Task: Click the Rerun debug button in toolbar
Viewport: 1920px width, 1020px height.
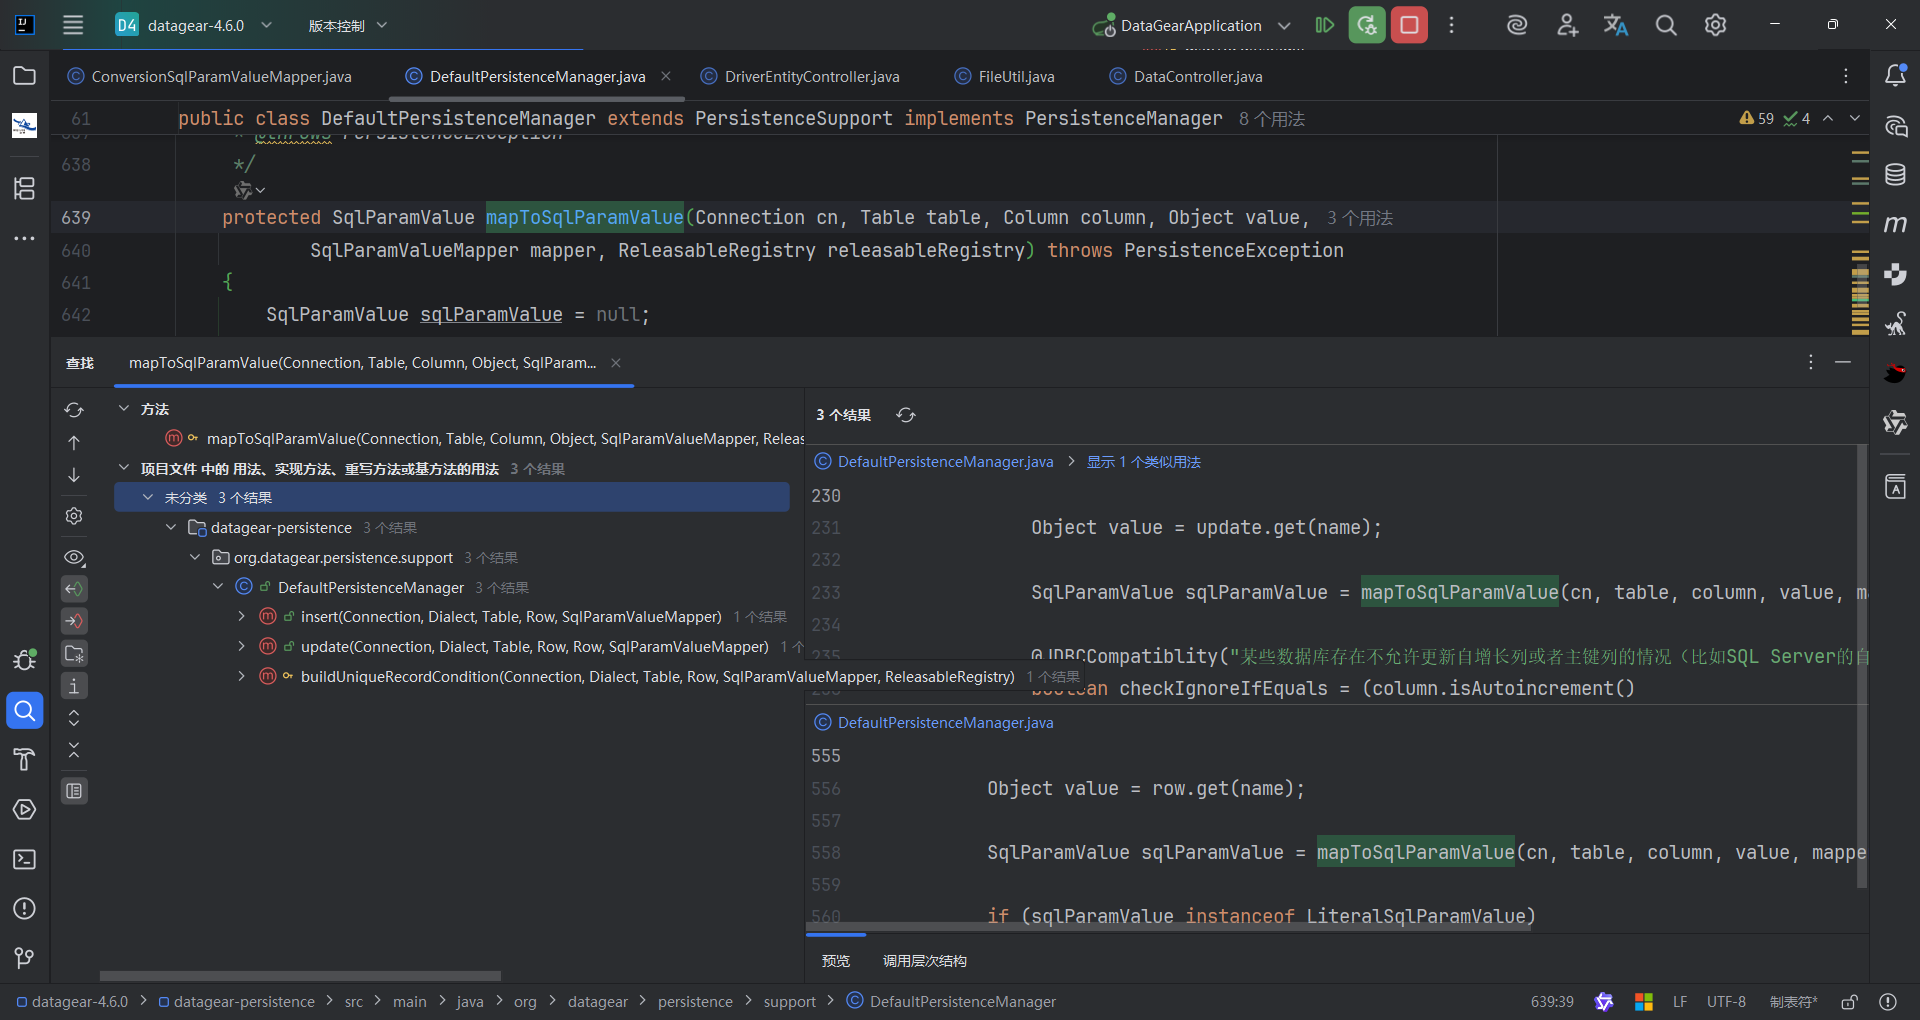Action: pyautogui.click(x=1367, y=25)
